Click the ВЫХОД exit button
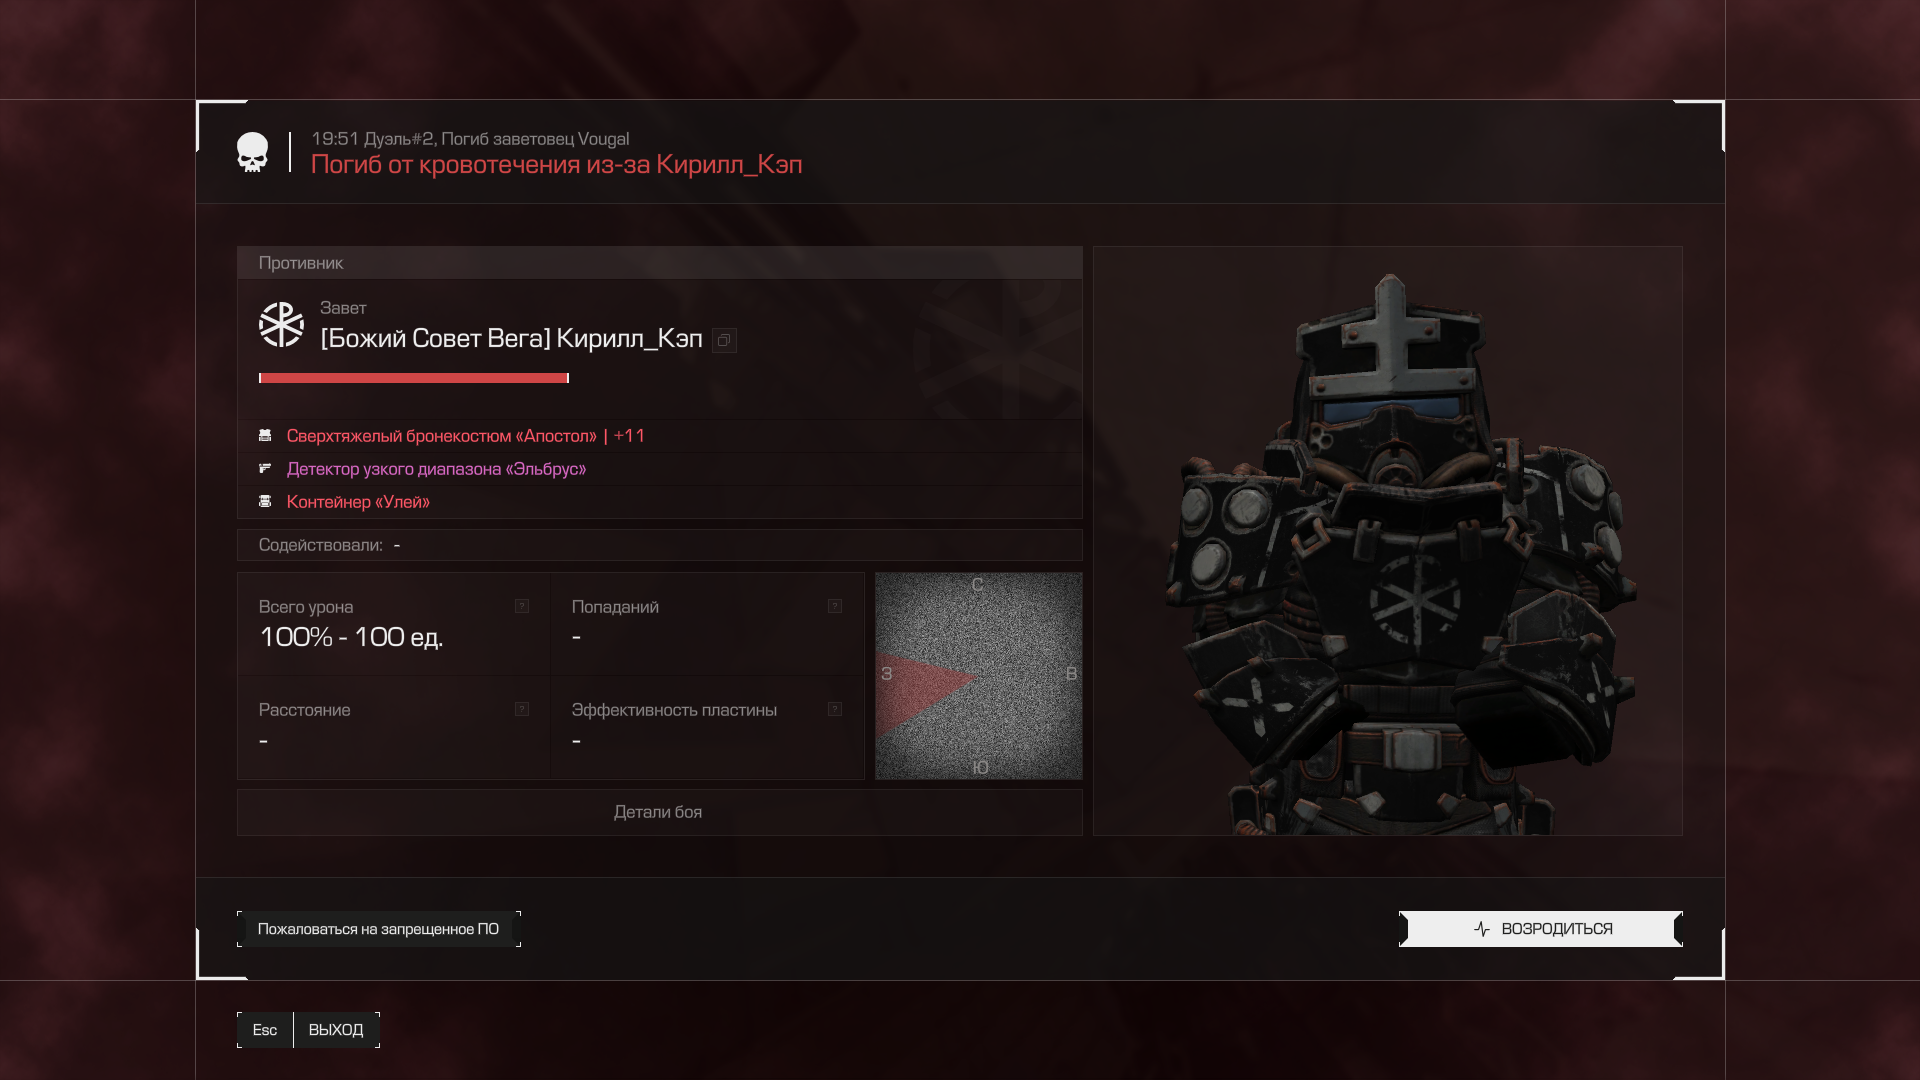Screen dimensions: 1920x1080 (x=336, y=1030)
